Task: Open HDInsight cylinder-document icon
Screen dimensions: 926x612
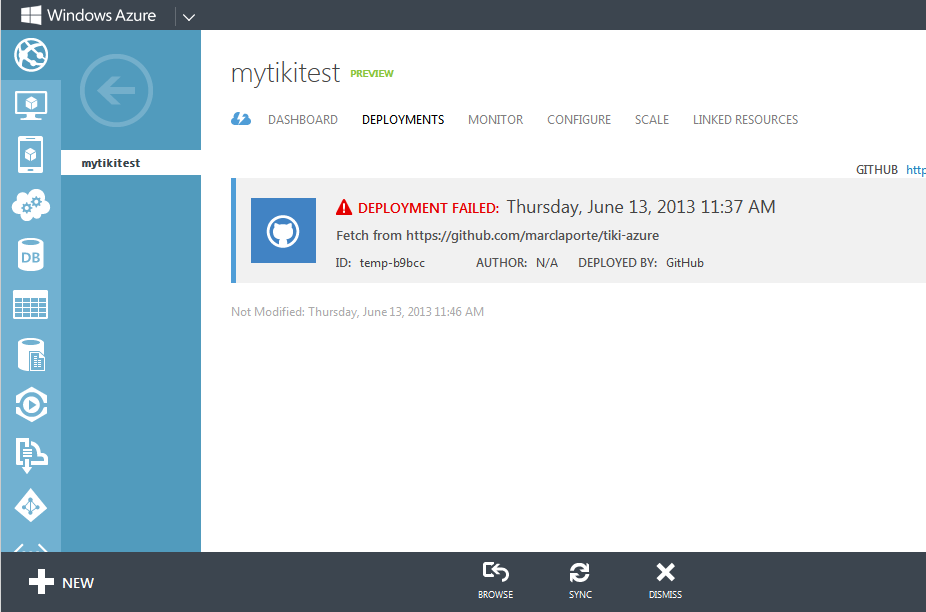Action: (31, 354)
